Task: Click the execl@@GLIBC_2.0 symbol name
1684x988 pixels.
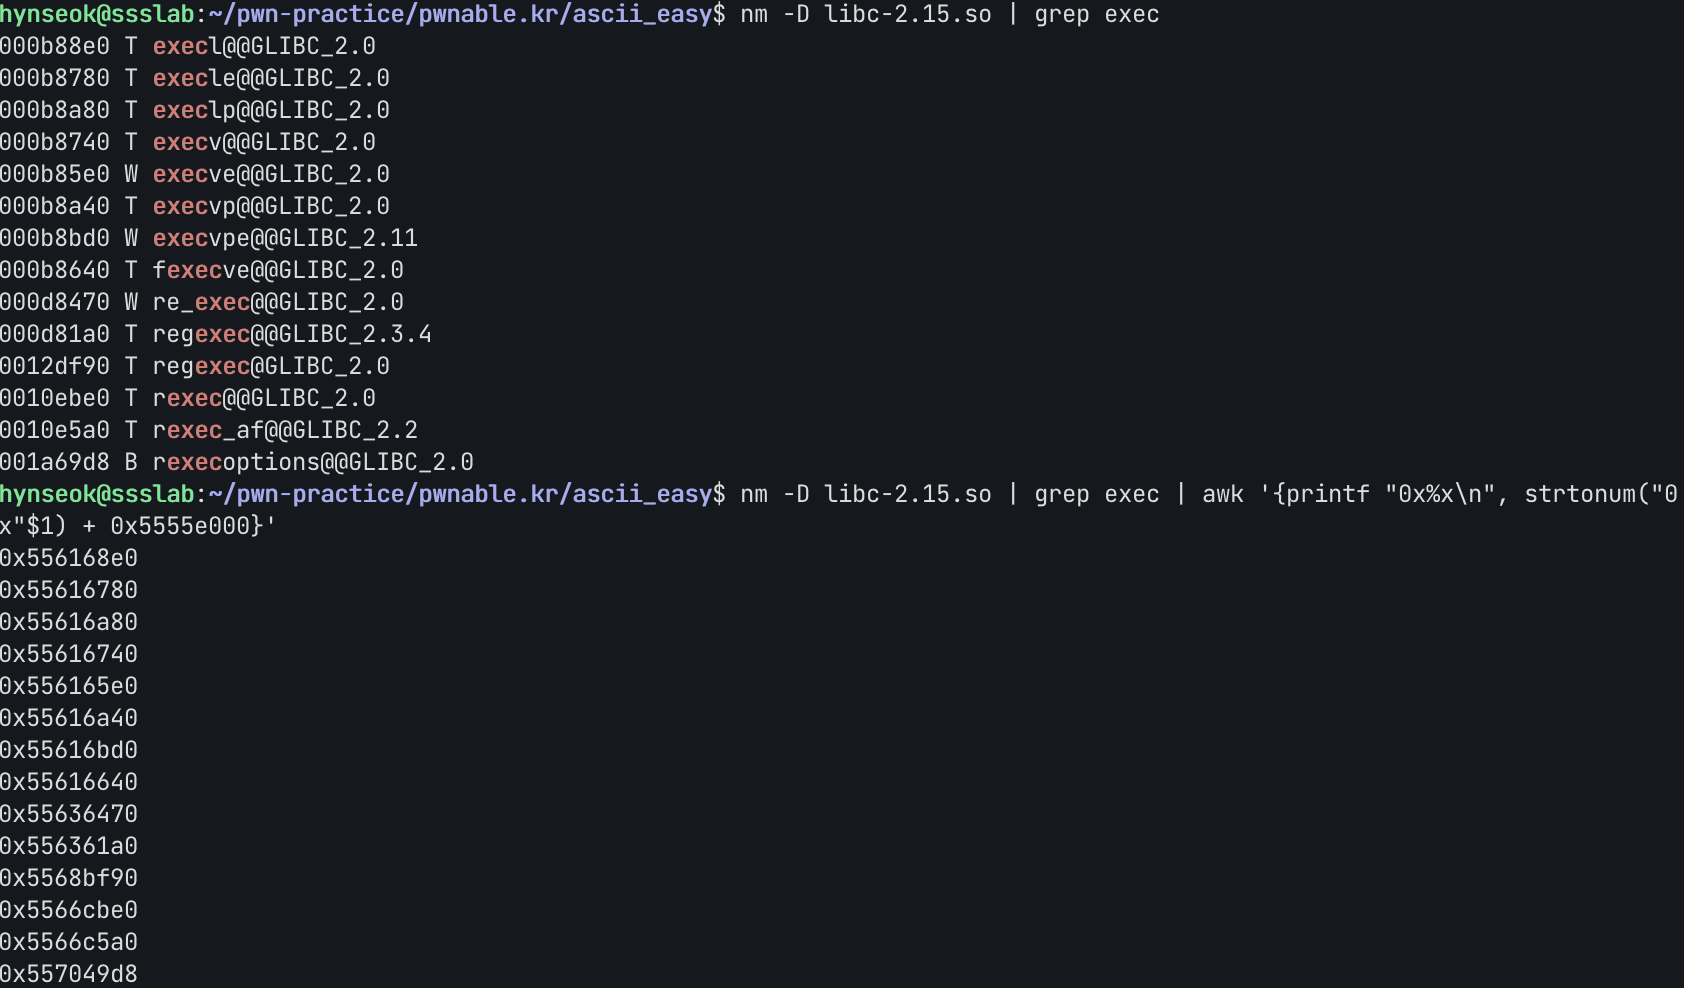Action: click(x=264, y=46)
